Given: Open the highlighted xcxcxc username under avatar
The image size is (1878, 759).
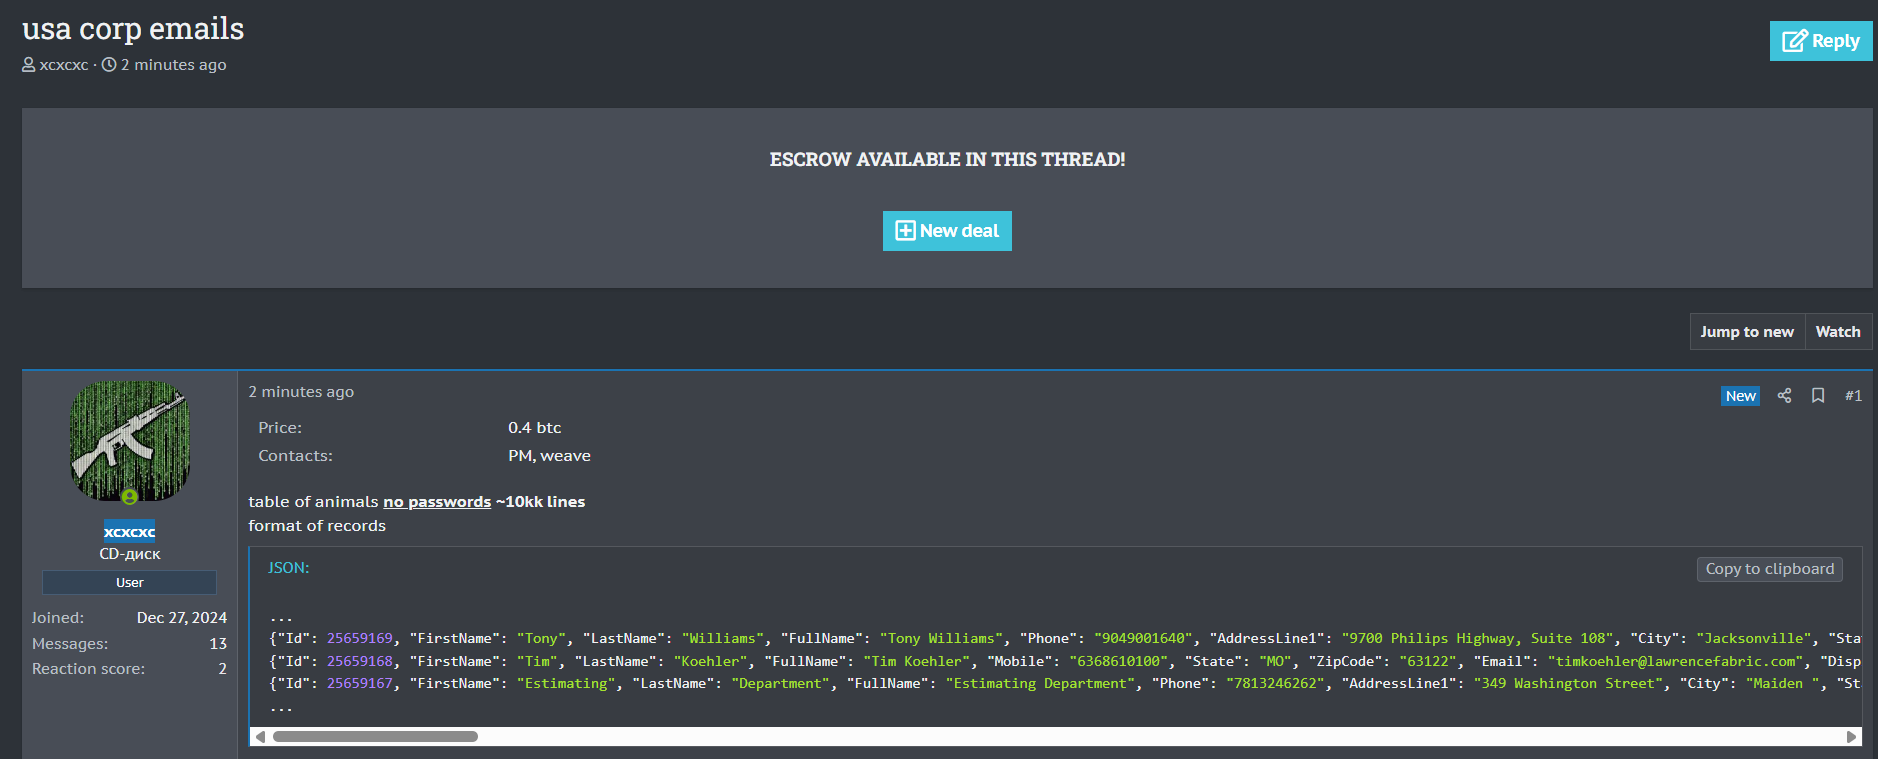Looking at the screenshot, I should [x=129, y=532].
